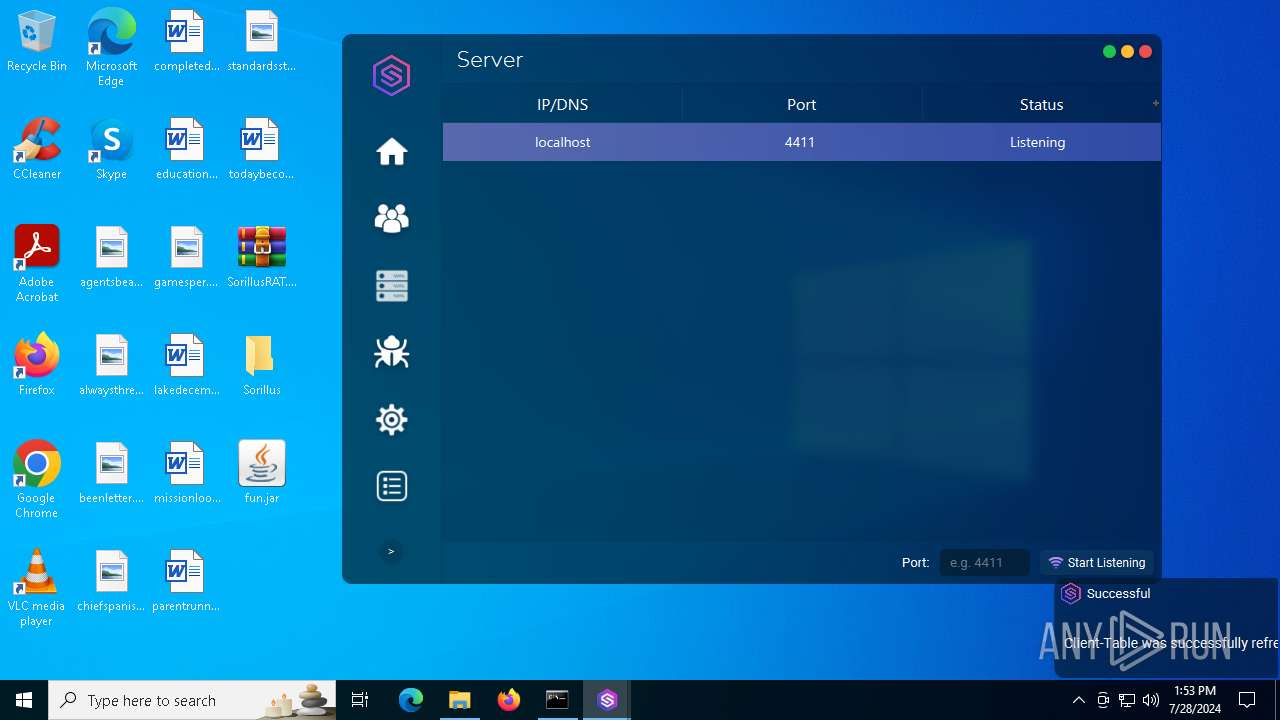The height and width of the screenshot is (720, 1280).
Task: Click the Successful notification popup
Action: coord(1166,627)
